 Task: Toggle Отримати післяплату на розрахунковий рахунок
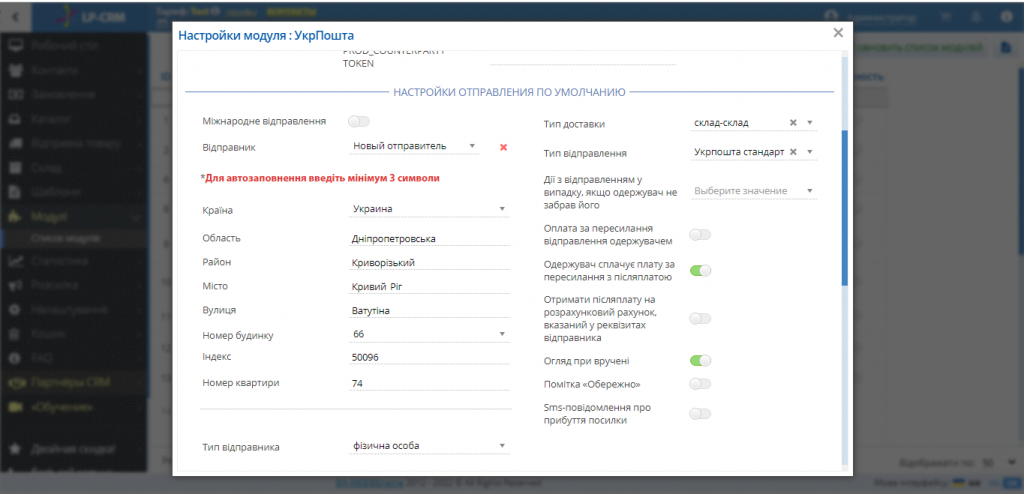coord(700,318)
